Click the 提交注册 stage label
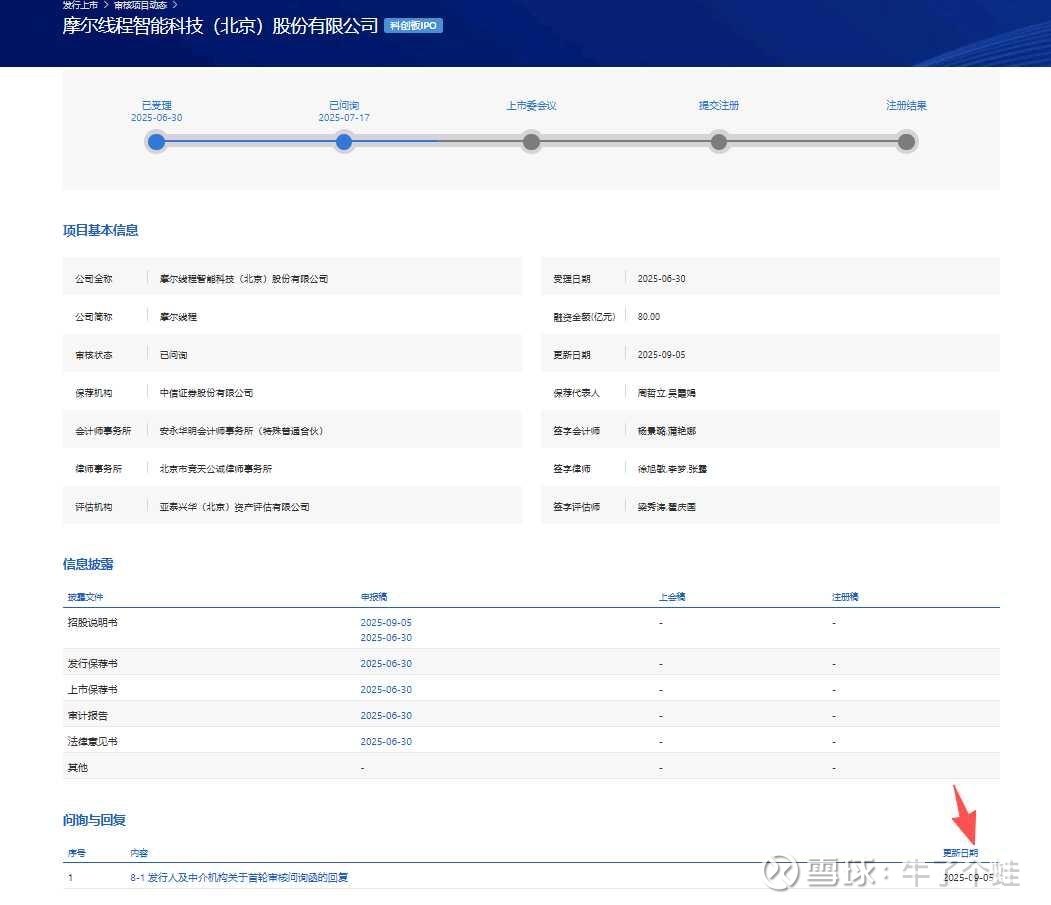The image size is (1051, 905). click(719, 105)
